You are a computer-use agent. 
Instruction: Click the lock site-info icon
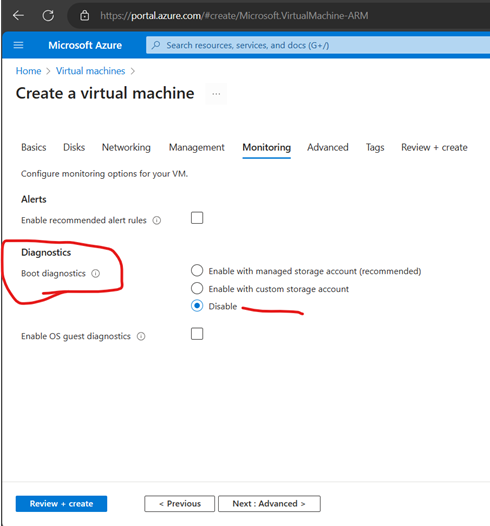[x=85, y=15]
